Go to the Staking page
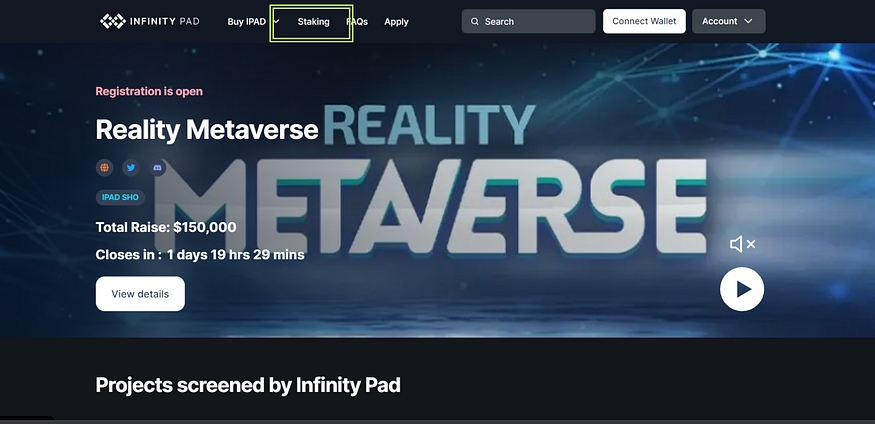Screen dimensions: 875x424 [313, 21]
